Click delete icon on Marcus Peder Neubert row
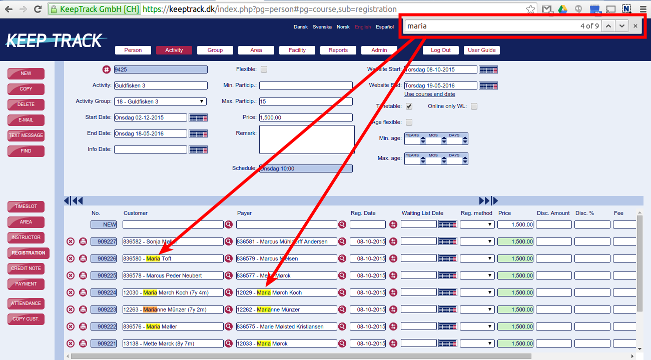The height and width of the screenshot is (360, 651). click(71, 275)
